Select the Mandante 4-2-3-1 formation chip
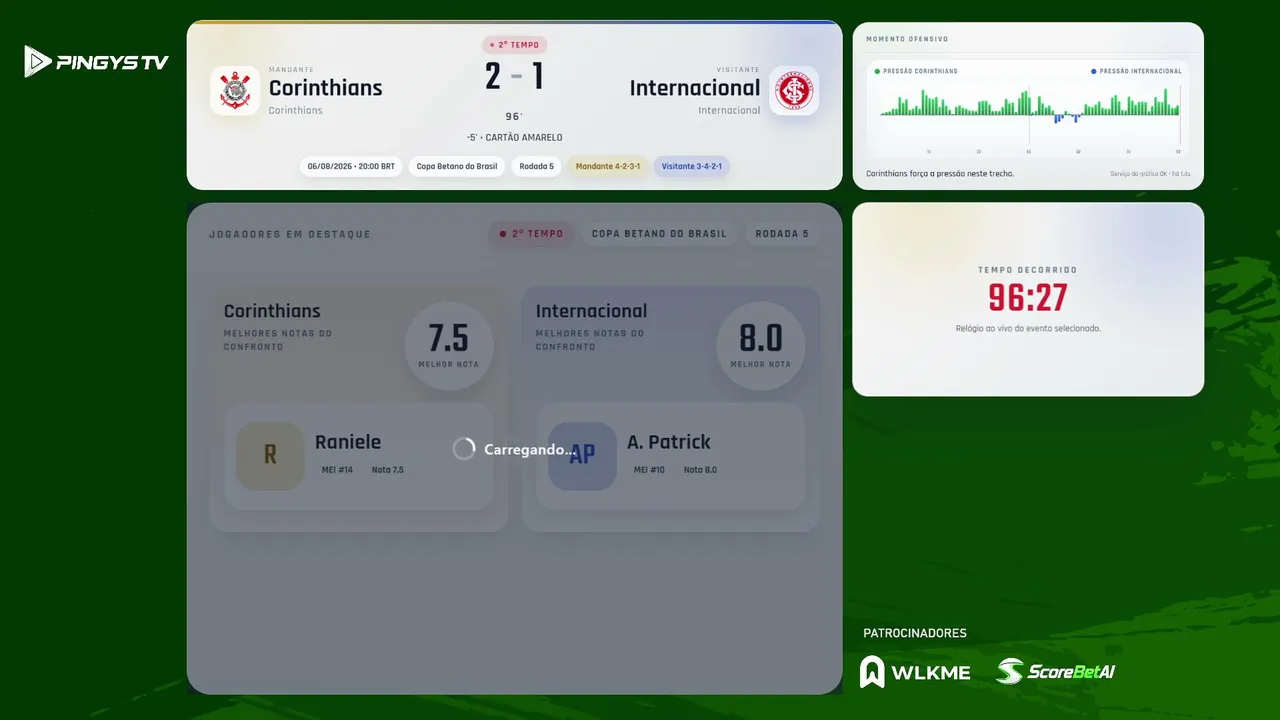Screen dimensions: 1280x720 click(x=608, y=166)
